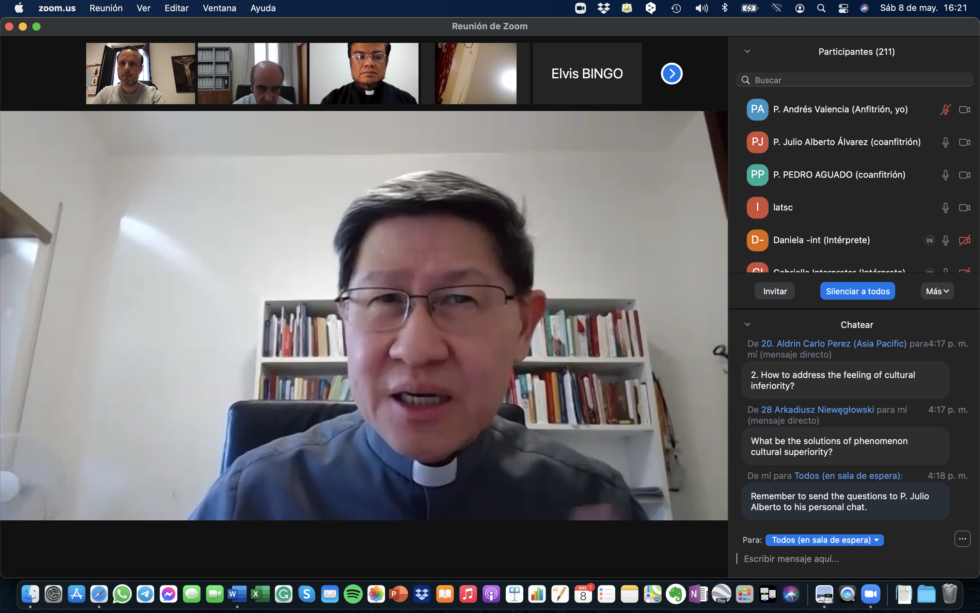Image resolution: width=980 pixels, height=613 pixels.
Task: Show next video thumbnails with arrow
Action: click(x=672, y=73)
